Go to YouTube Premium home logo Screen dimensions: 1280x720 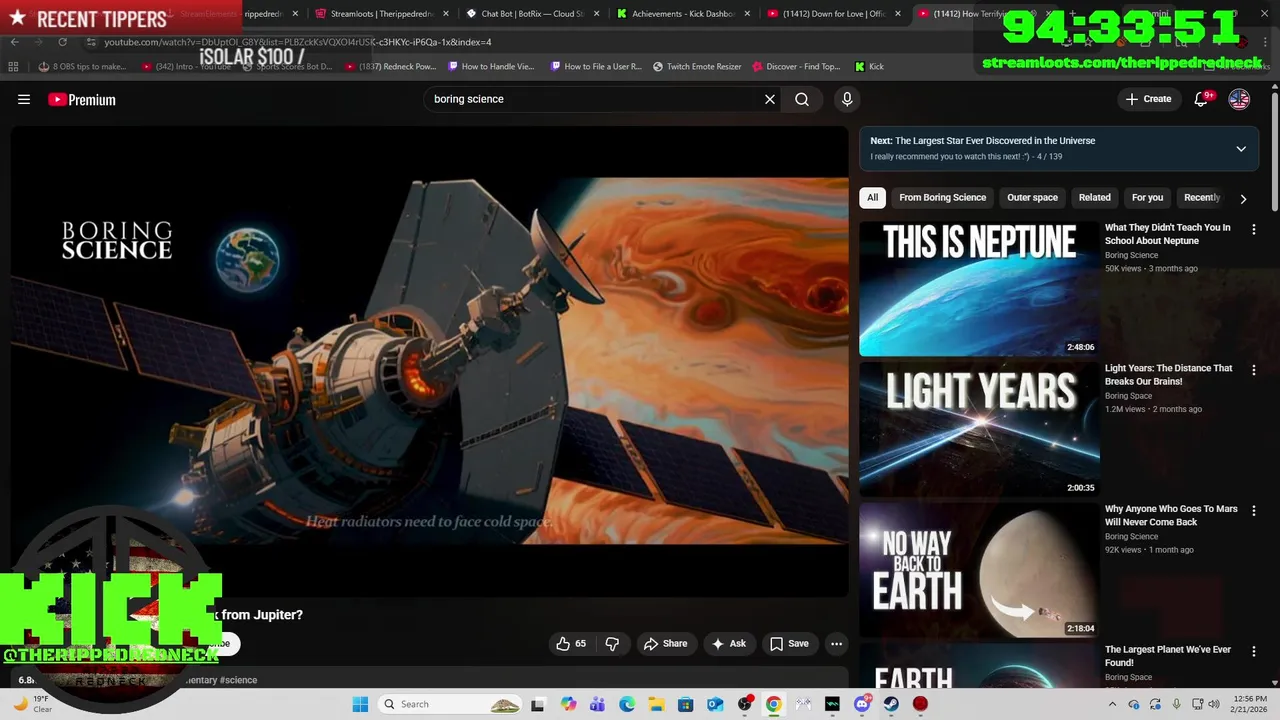(82, 99)
